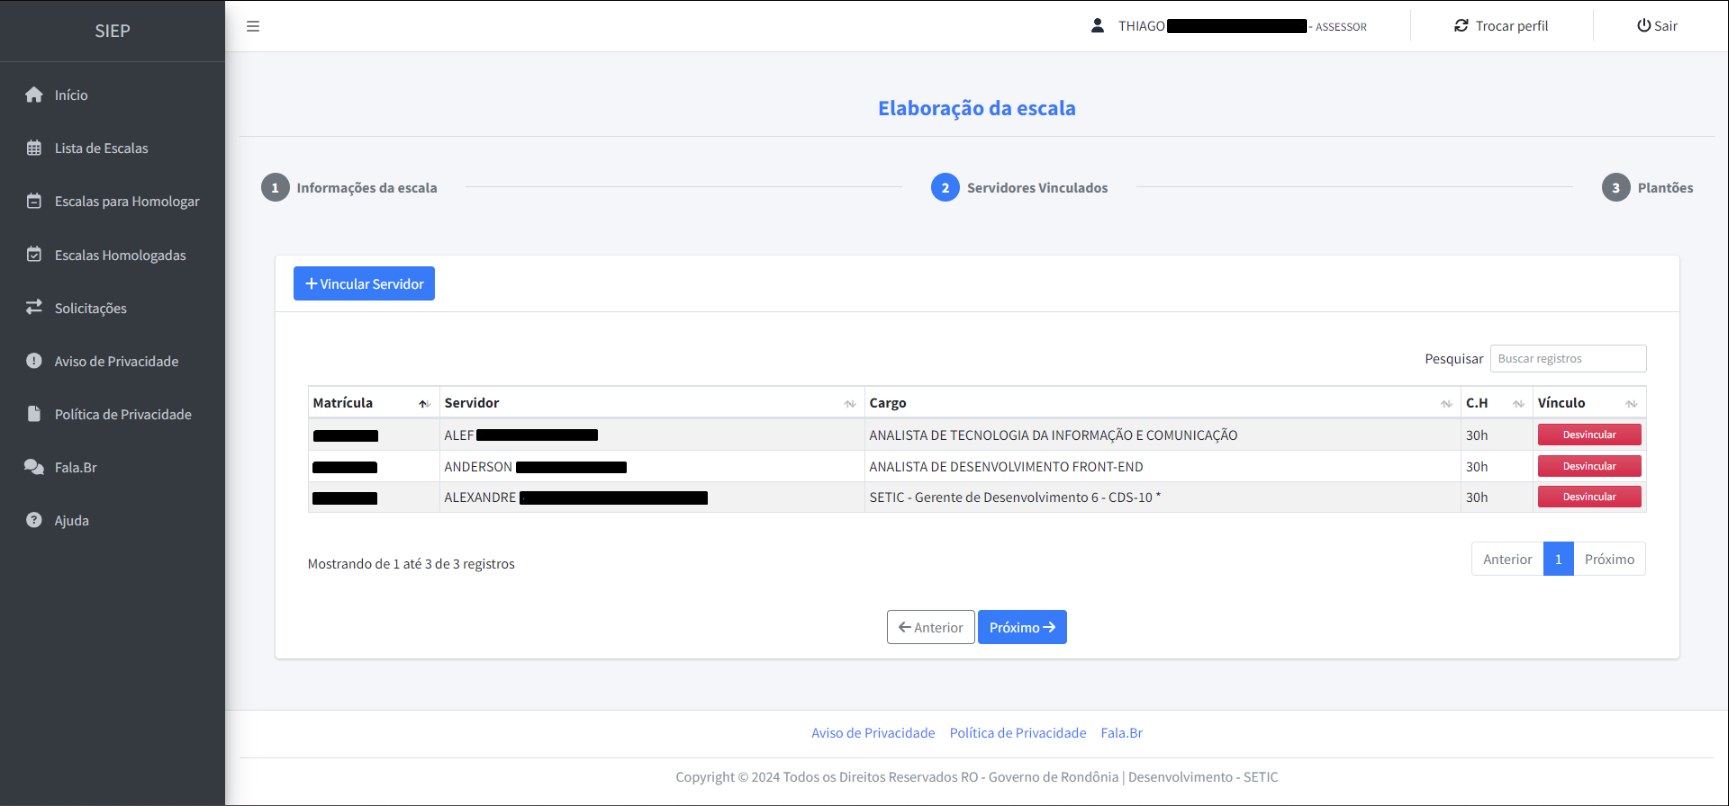1729x806 pixels.
Task: Click Trocar perfil in header
Action: point(1501,26)
